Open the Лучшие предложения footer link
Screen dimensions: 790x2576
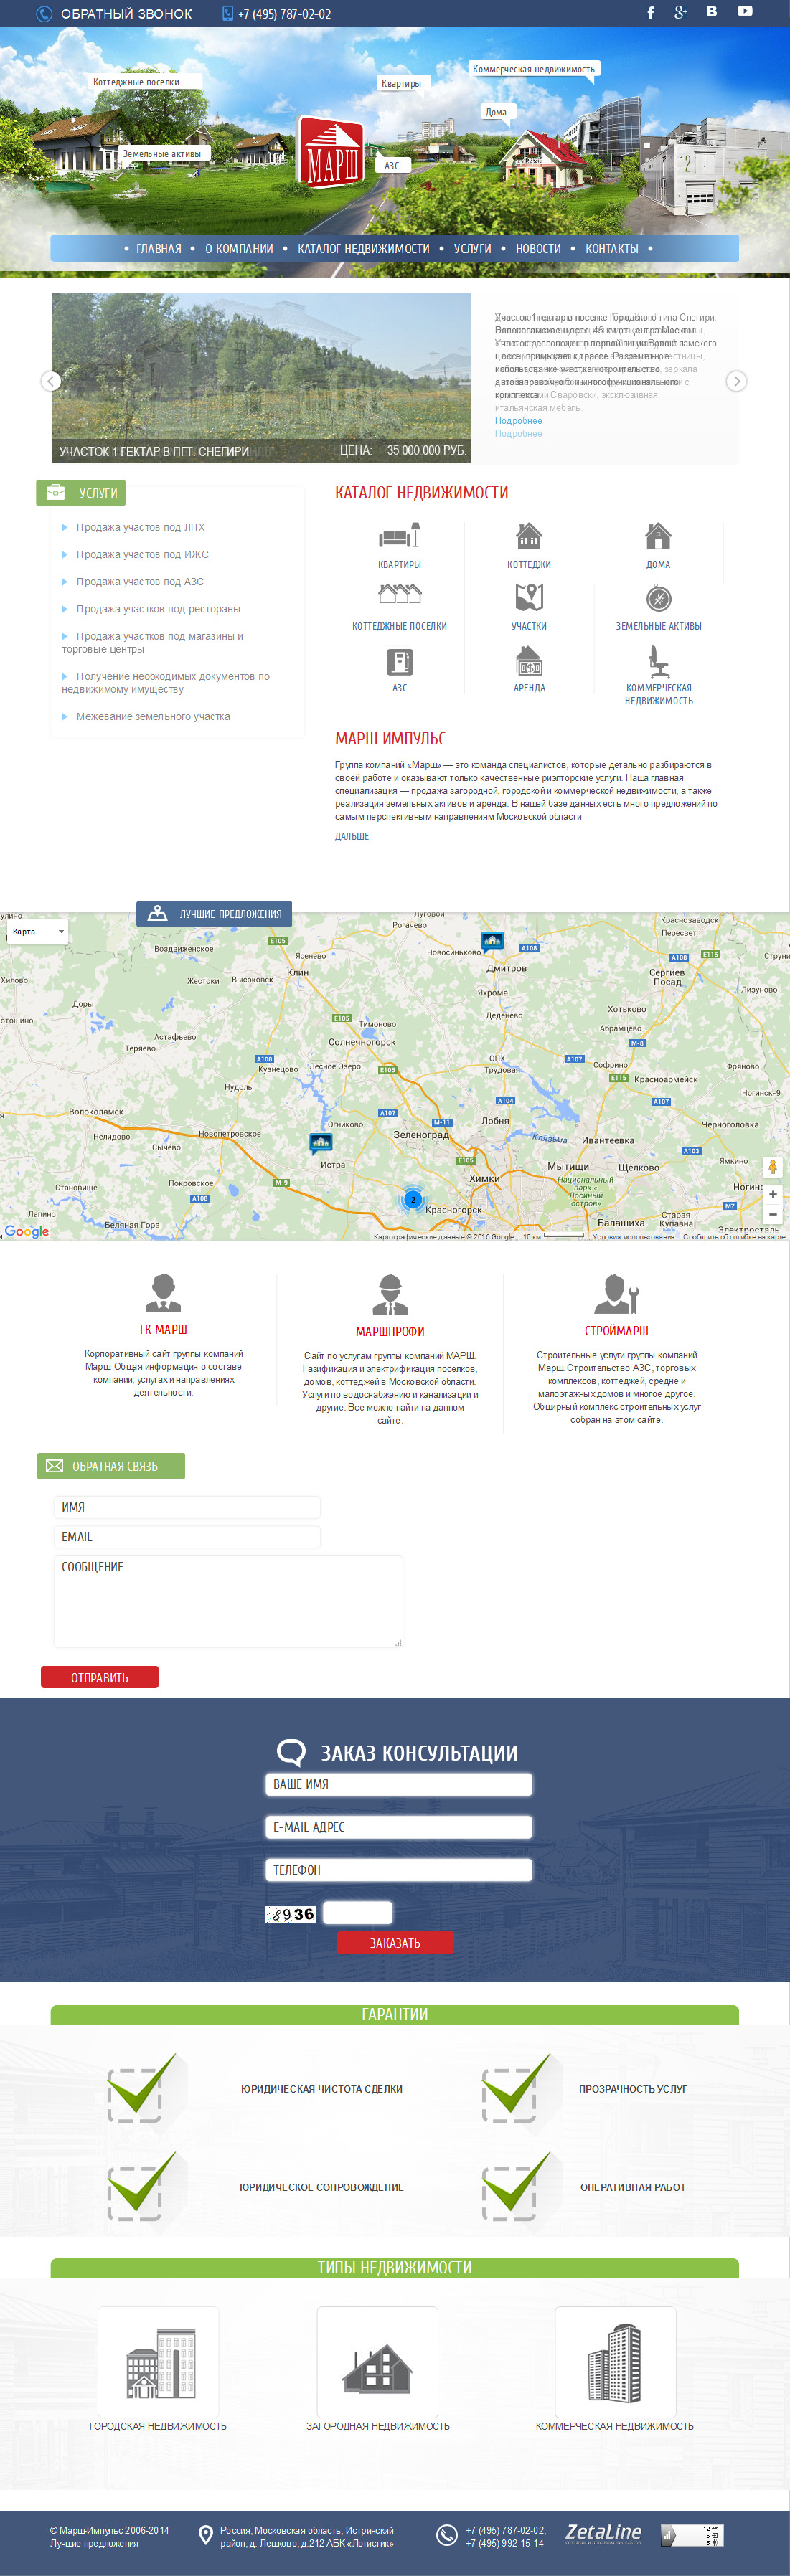[x=94, y=2543]
